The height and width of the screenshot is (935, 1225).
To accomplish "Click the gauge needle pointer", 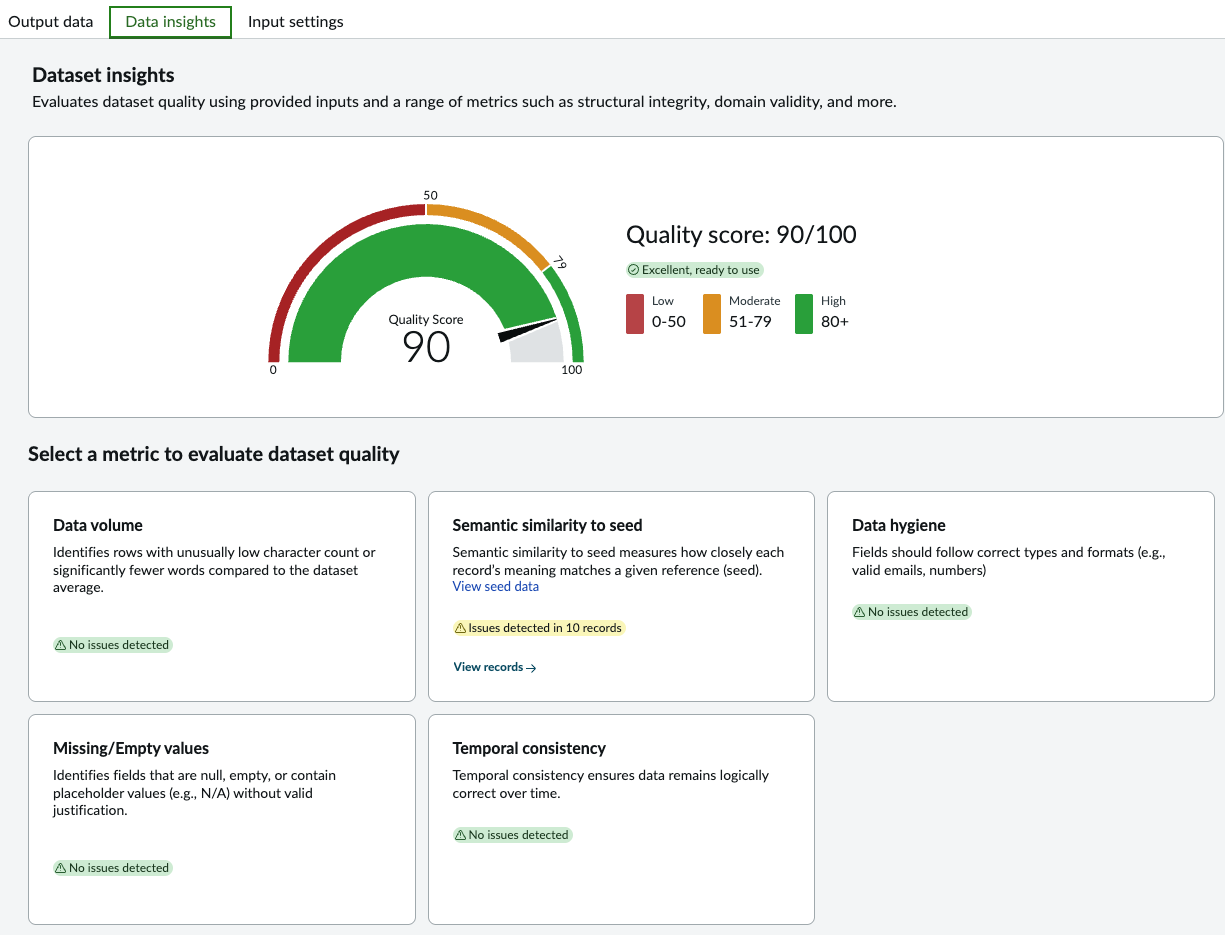I will (x=527, y=331).
